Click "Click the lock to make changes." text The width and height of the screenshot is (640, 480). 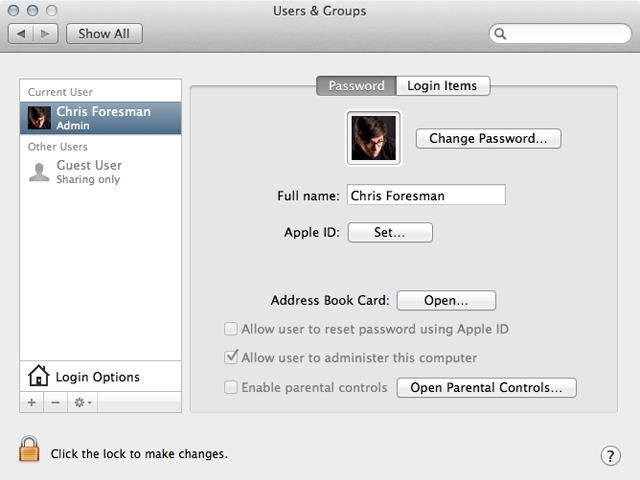(x=139, y=454)
